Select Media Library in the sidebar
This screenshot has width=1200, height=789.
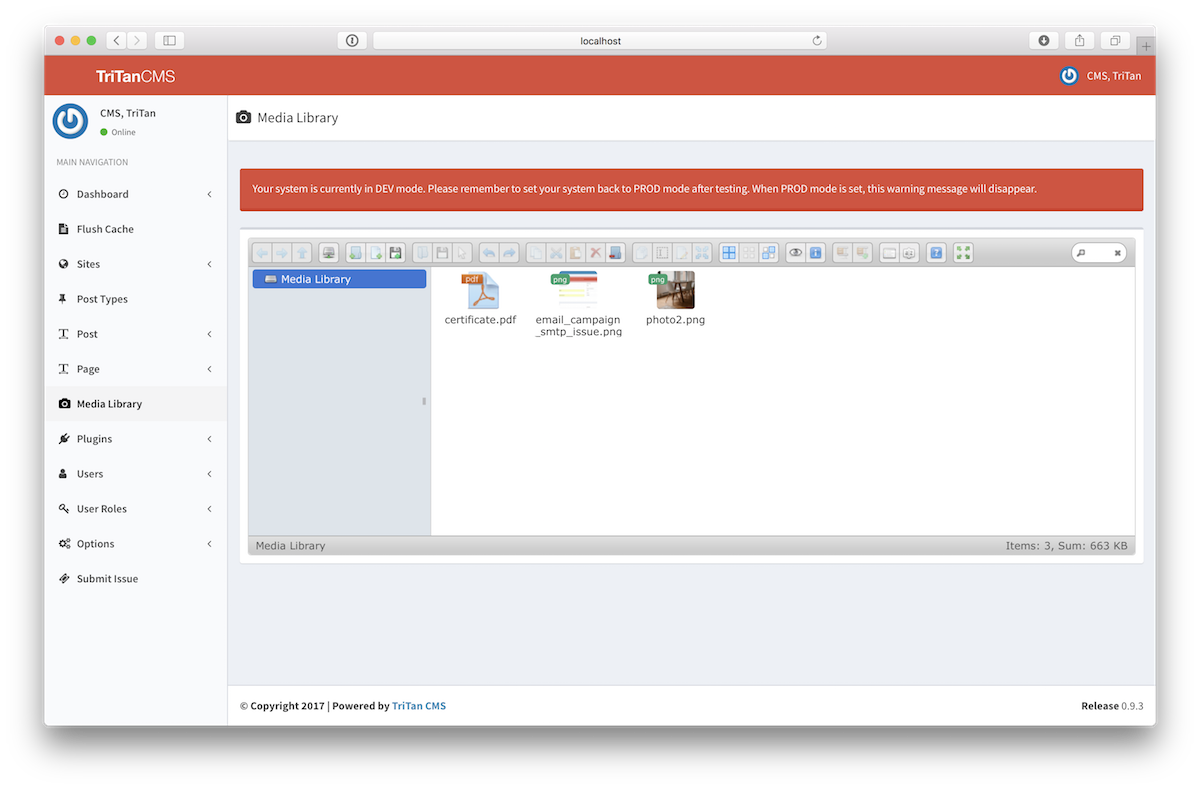click(x=110, y=403)
